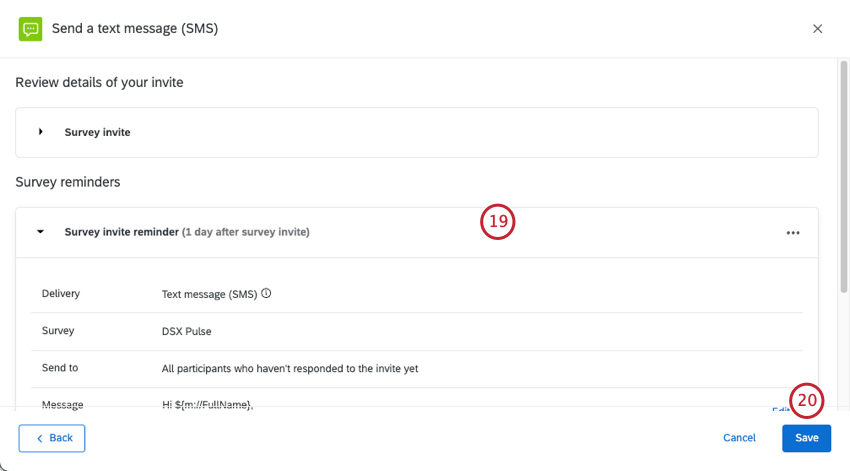850x471 pixels.
Task: Close the Send a text message dialog
Action: coord(817,29)
